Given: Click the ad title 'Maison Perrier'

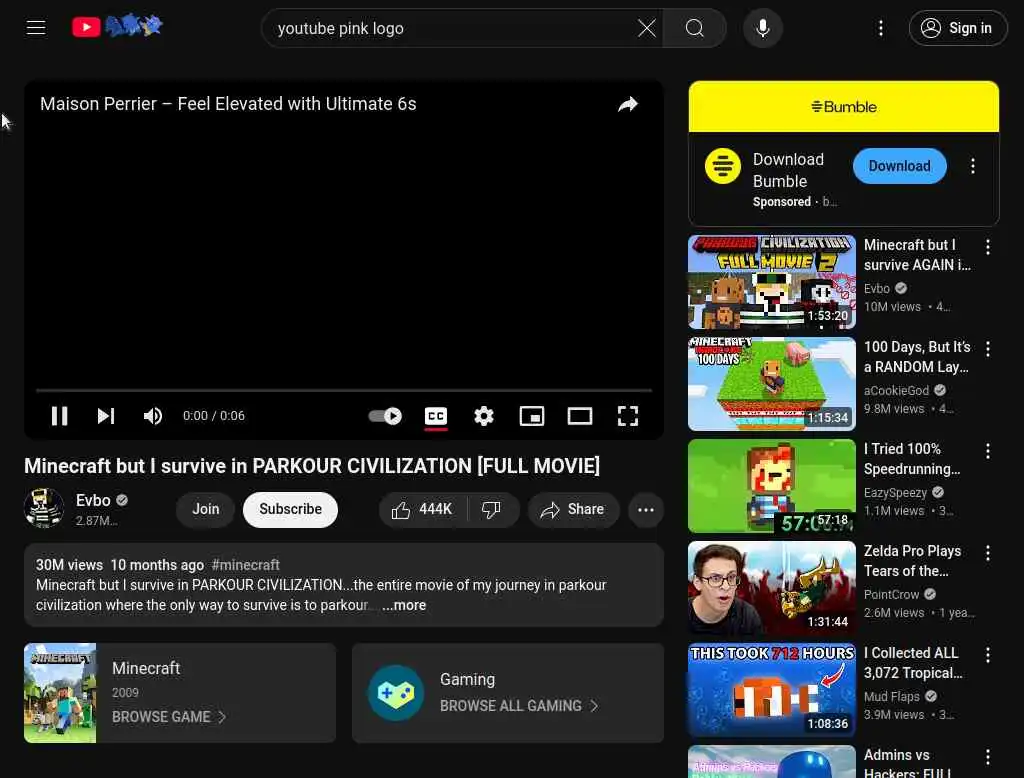Looking at the screenshot, I should coord(228,104).
